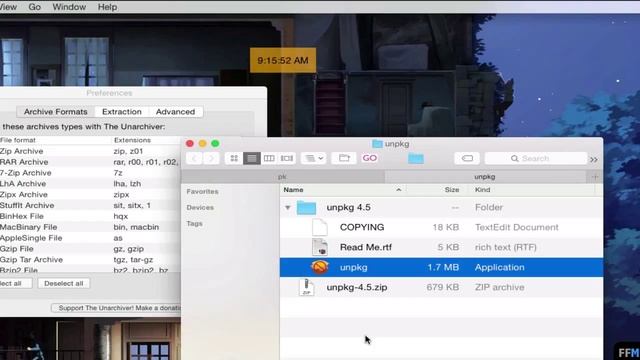
Task: Select AppleSingle File row
Action: click(90, 238)
